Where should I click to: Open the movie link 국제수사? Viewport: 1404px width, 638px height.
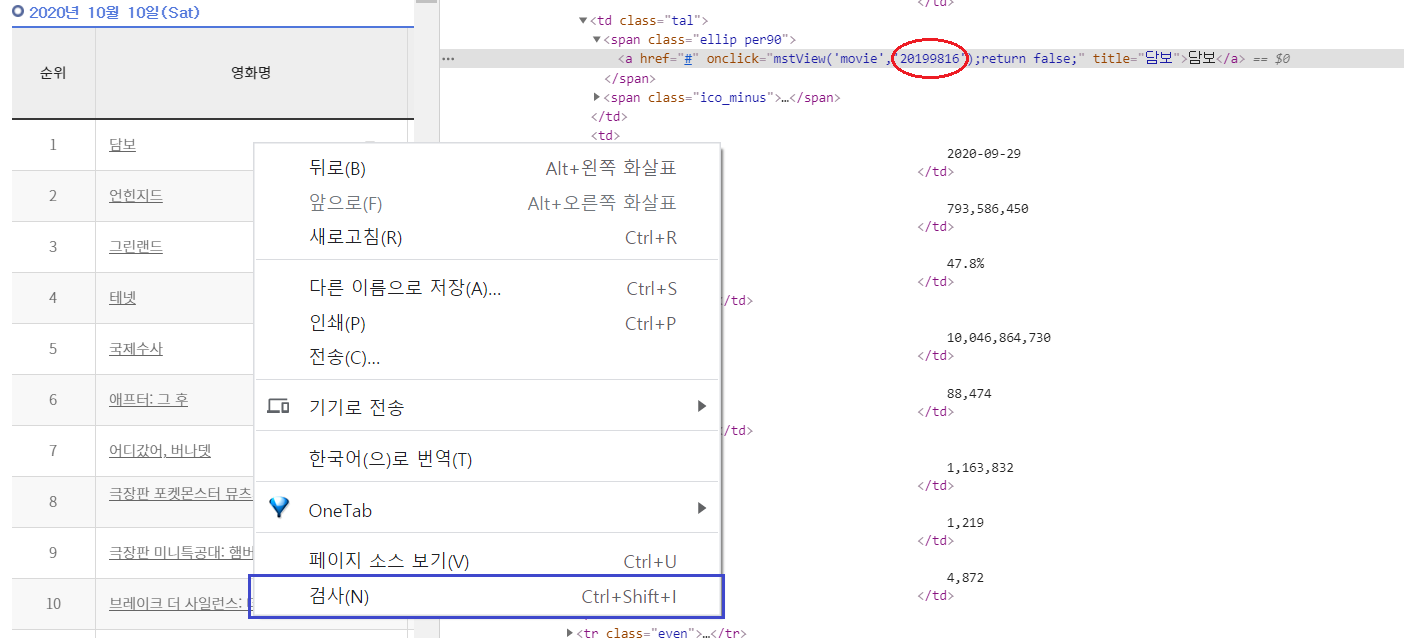pyautogui.click(x=136, y=349)
